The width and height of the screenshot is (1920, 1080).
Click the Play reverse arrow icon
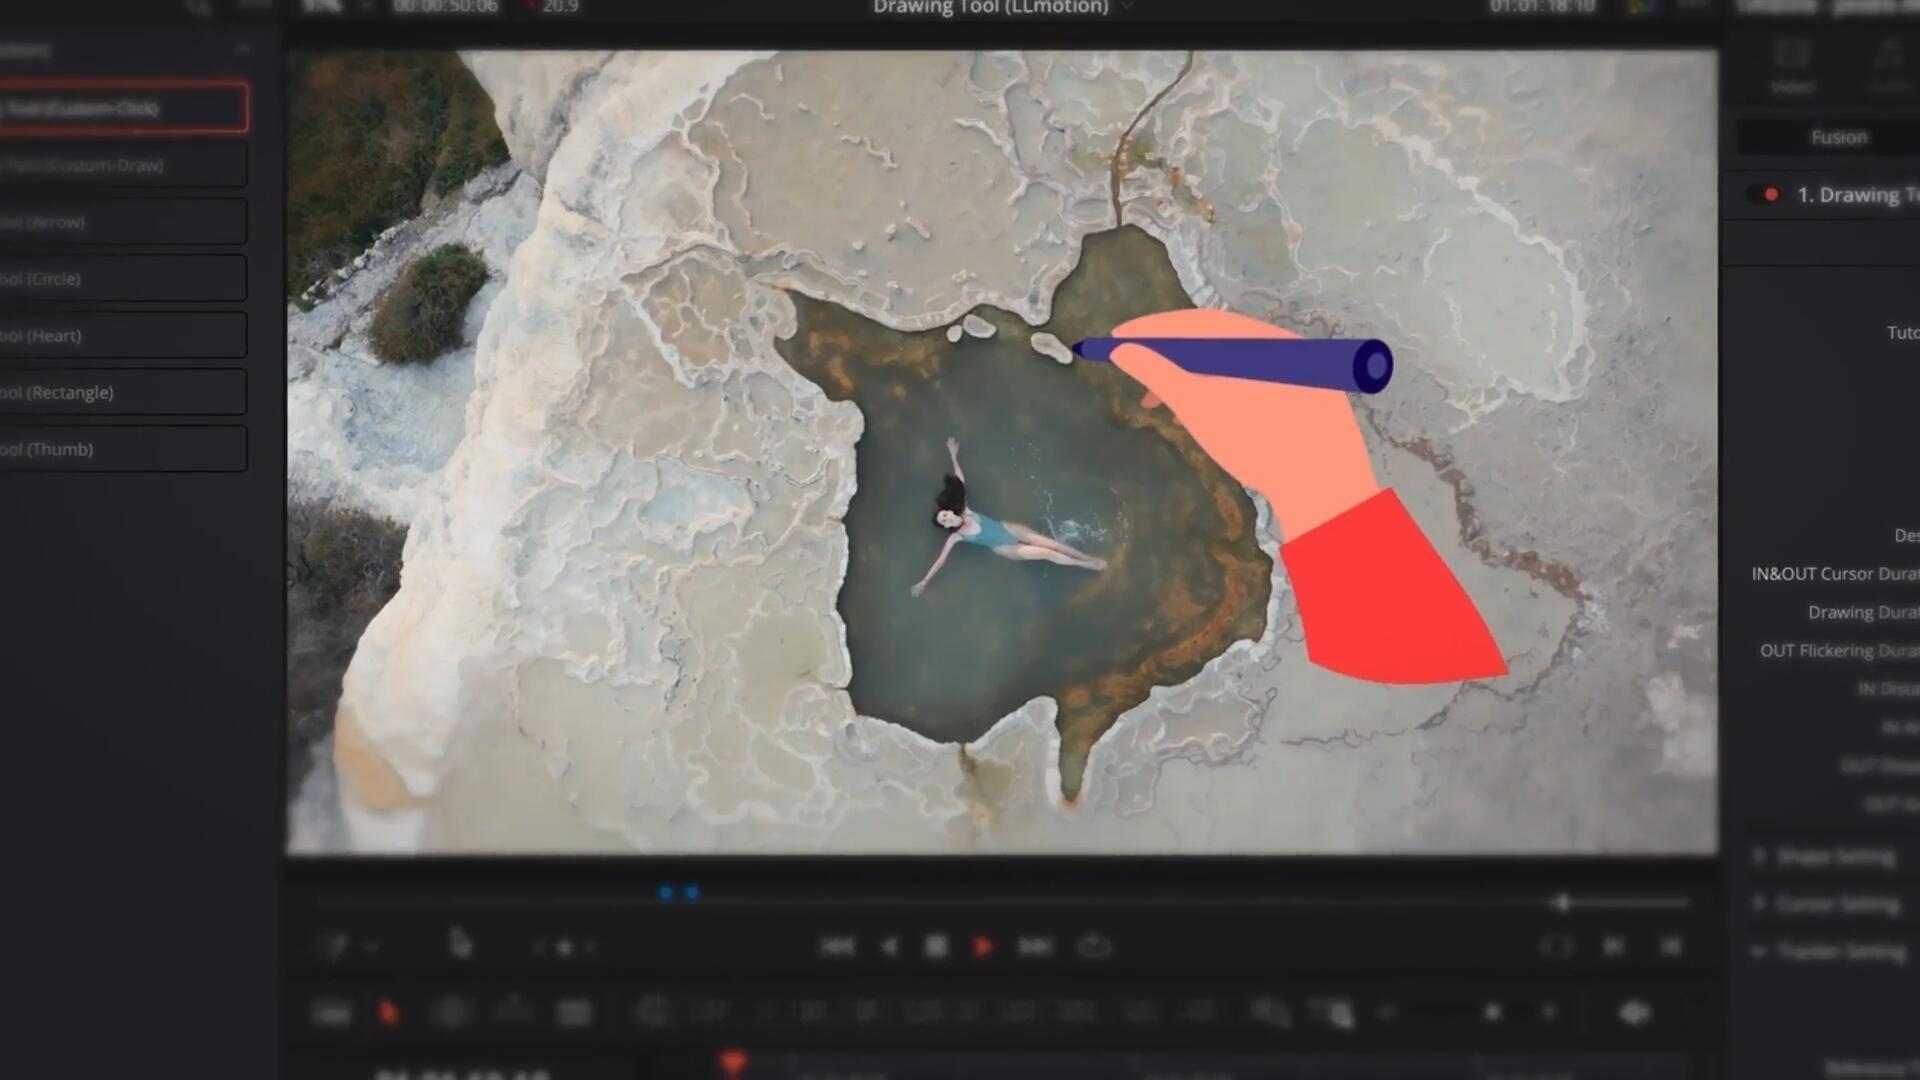coord(889,946)
